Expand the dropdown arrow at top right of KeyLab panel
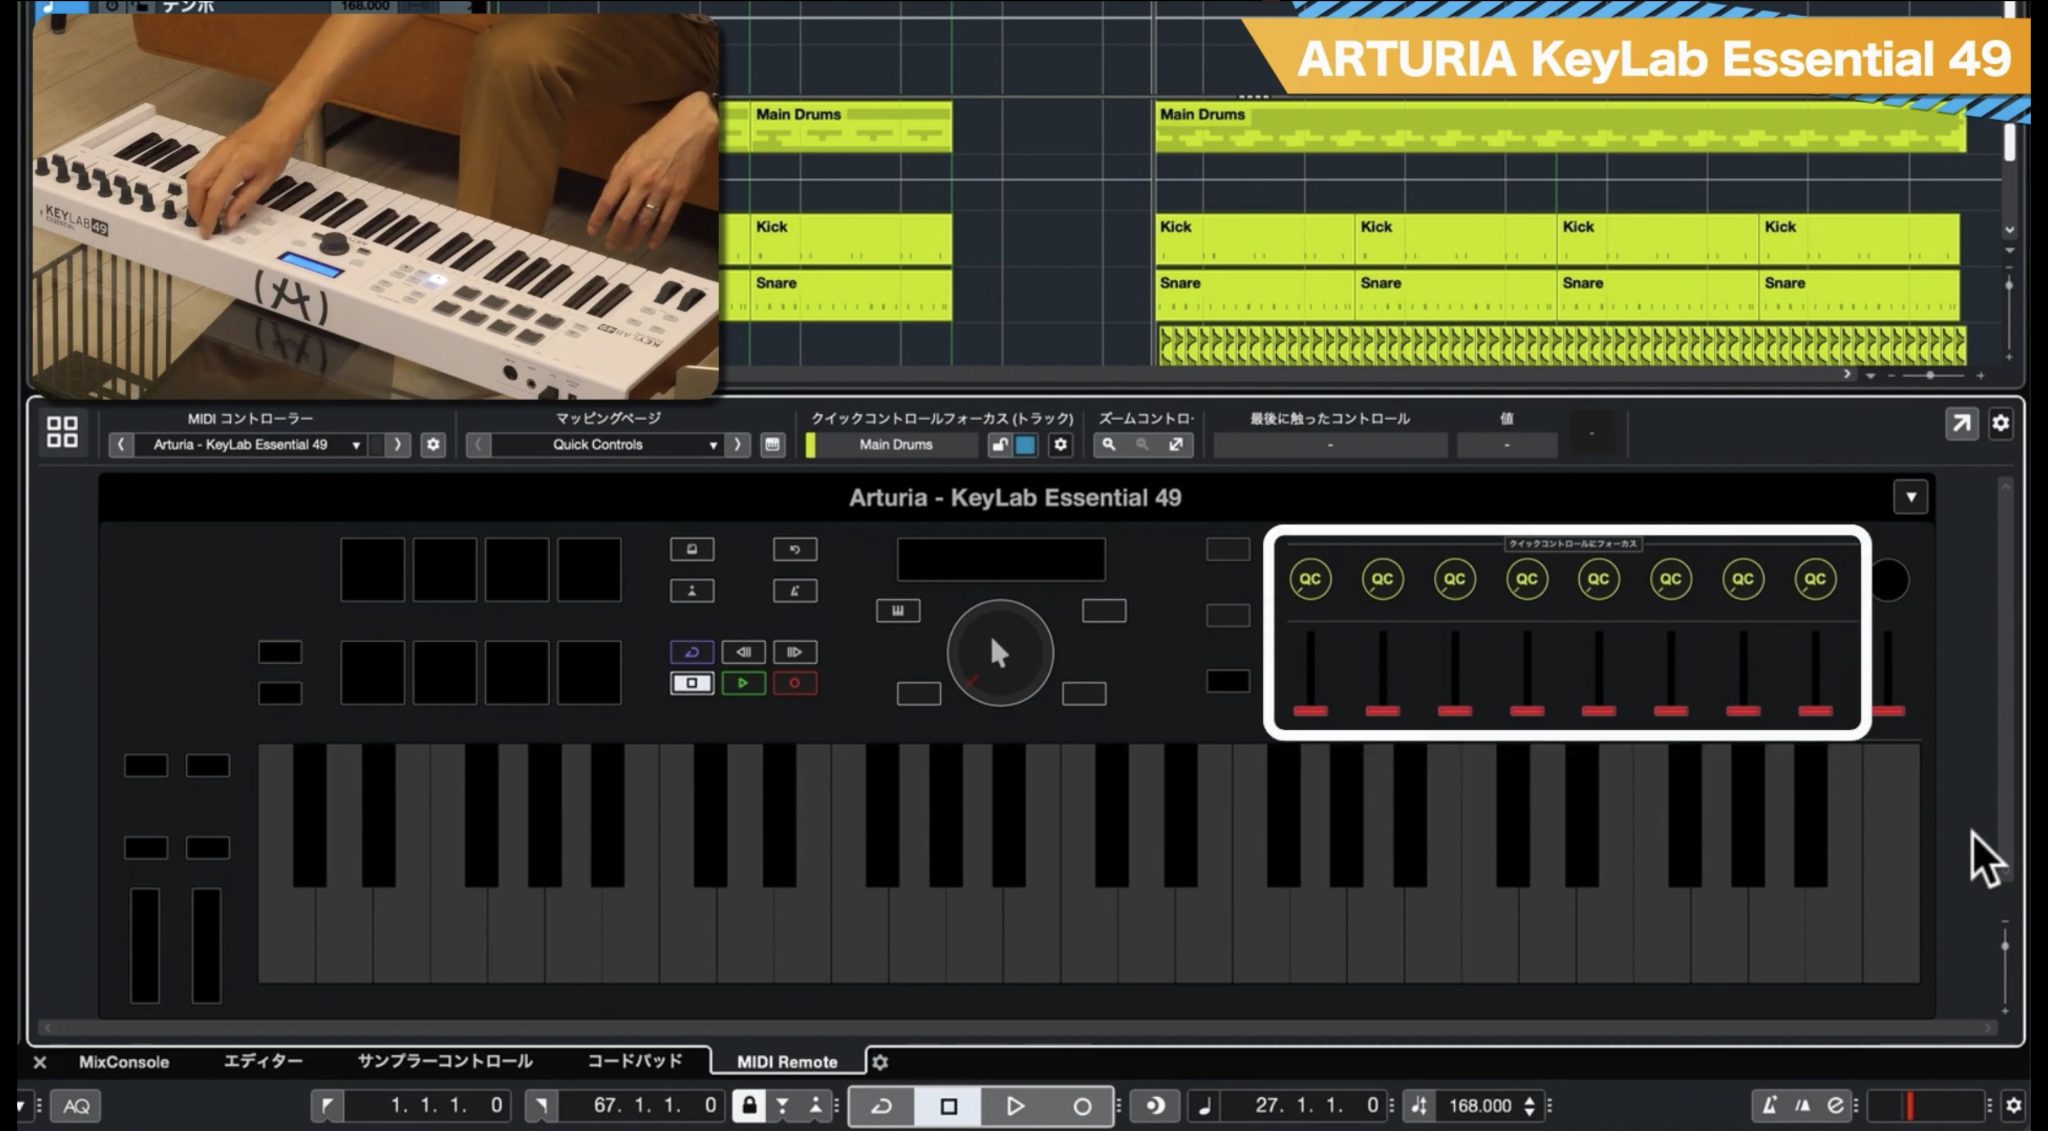Viewport: 2048px width, 1131px height. 1911,497
